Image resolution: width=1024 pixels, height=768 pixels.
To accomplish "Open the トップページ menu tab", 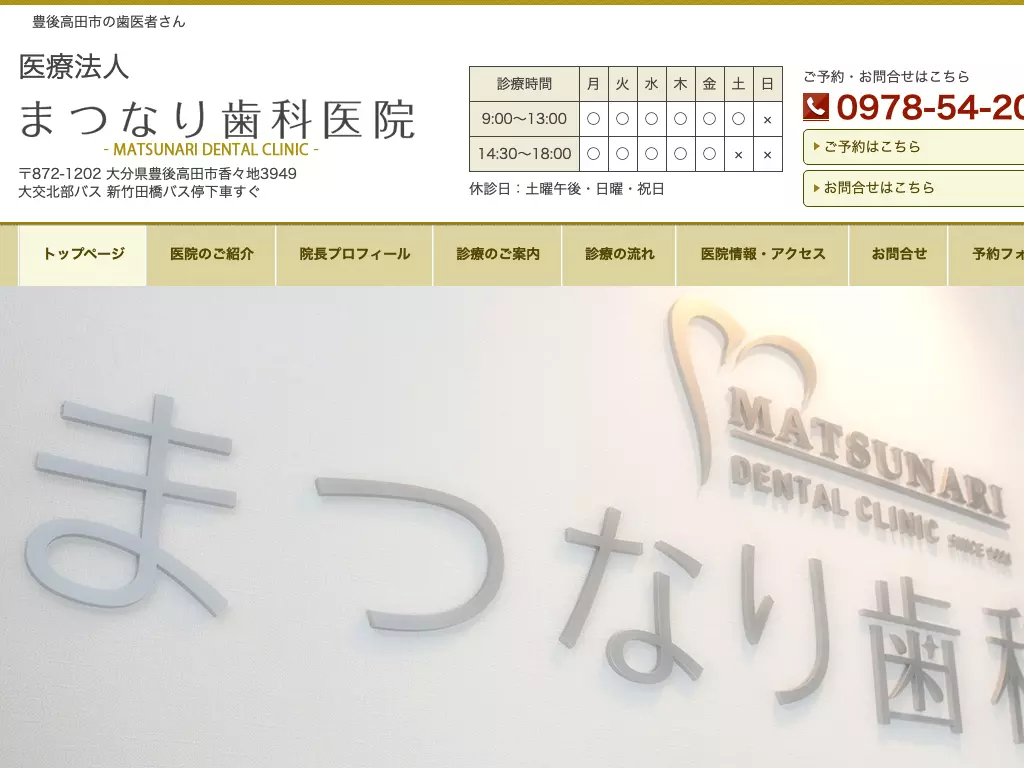I will (x=83, y=255).
